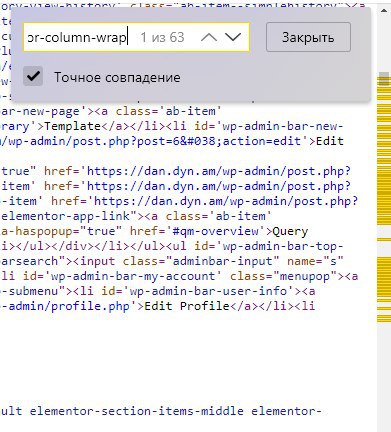The image size is (391, 432).
Task: Click the Закрыть button
Action: pos(308,37)
